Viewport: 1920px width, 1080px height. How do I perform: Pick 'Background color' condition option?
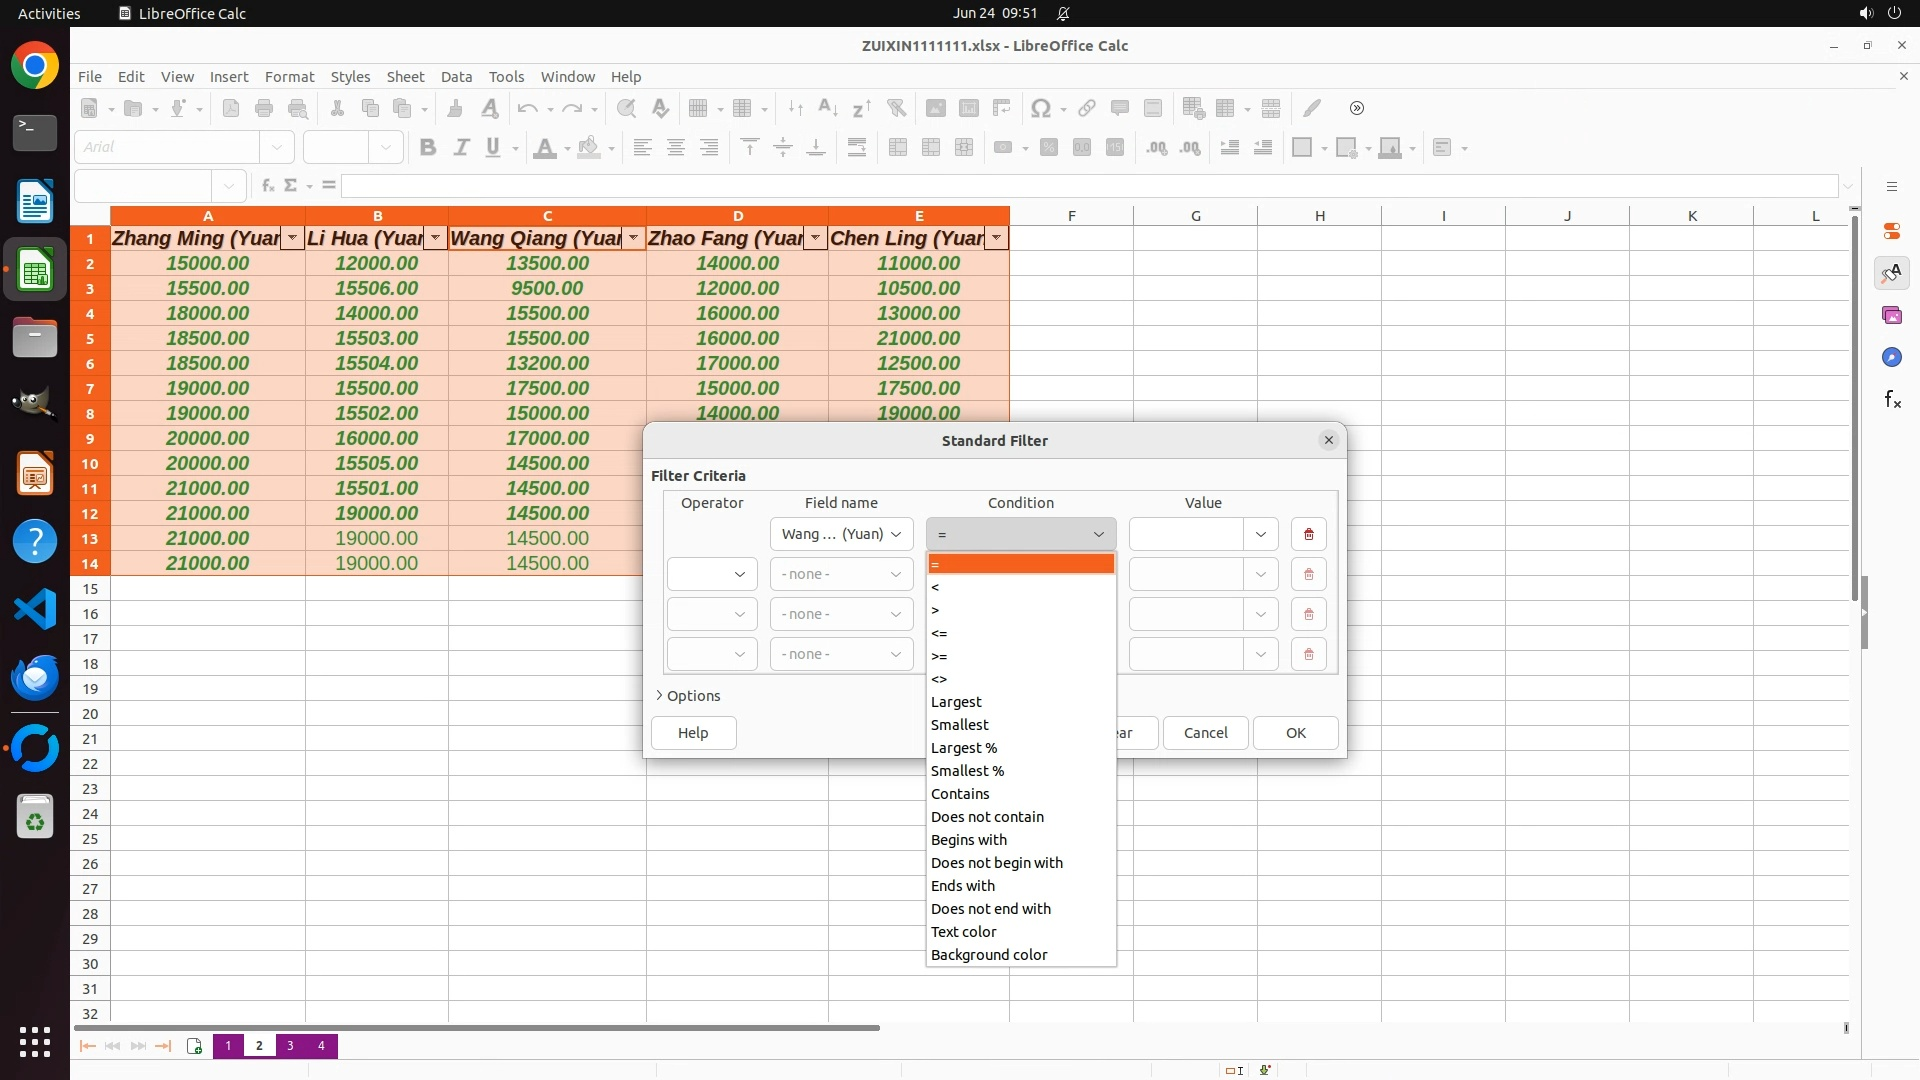(x=989, y=955)
